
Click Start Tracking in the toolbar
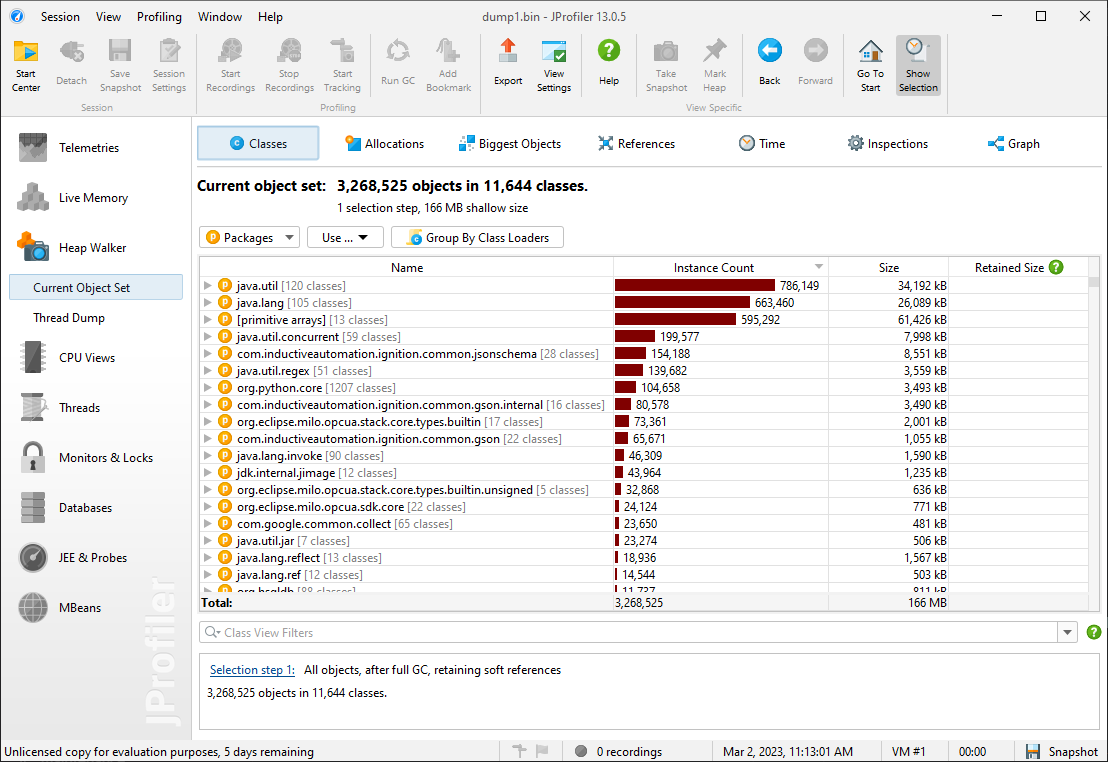342,65
